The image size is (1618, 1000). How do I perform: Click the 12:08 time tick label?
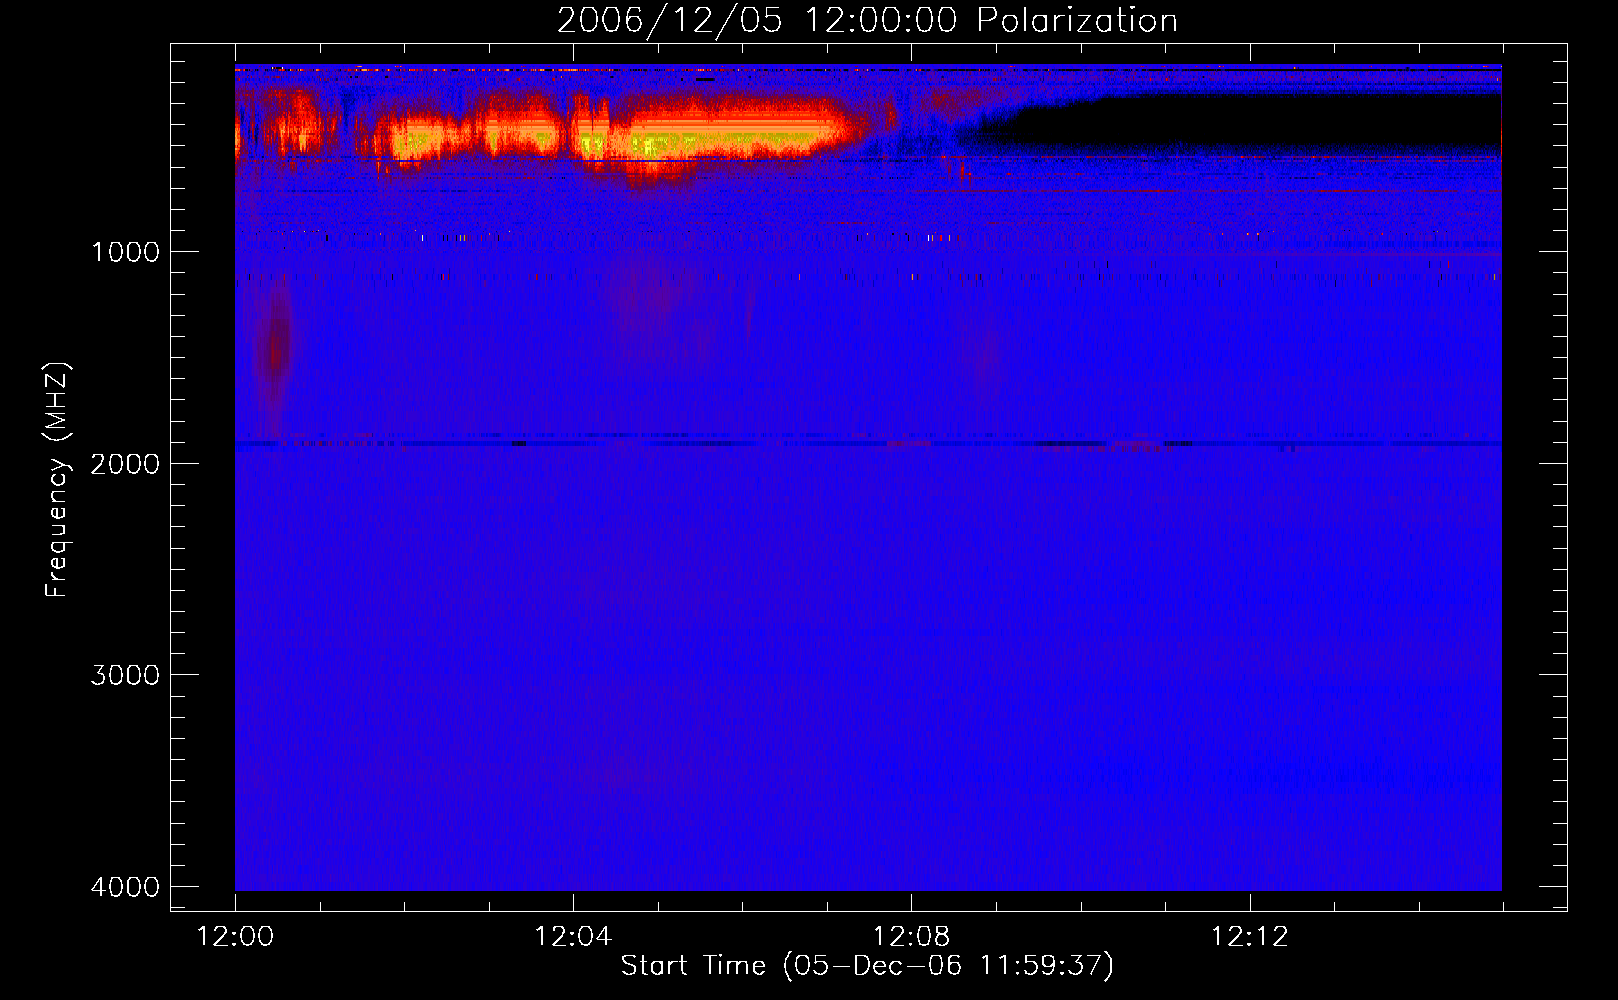911,937
